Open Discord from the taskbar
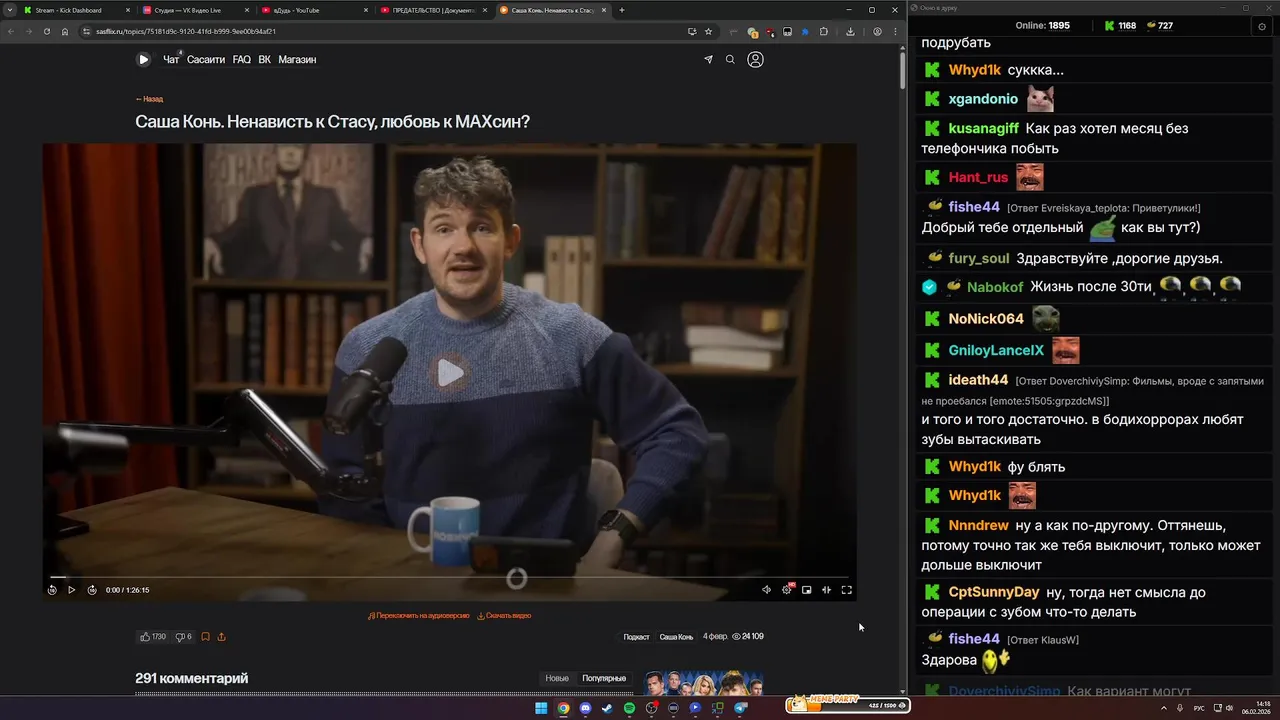This screenshot has width=1280, height=720. pos(585,708)
